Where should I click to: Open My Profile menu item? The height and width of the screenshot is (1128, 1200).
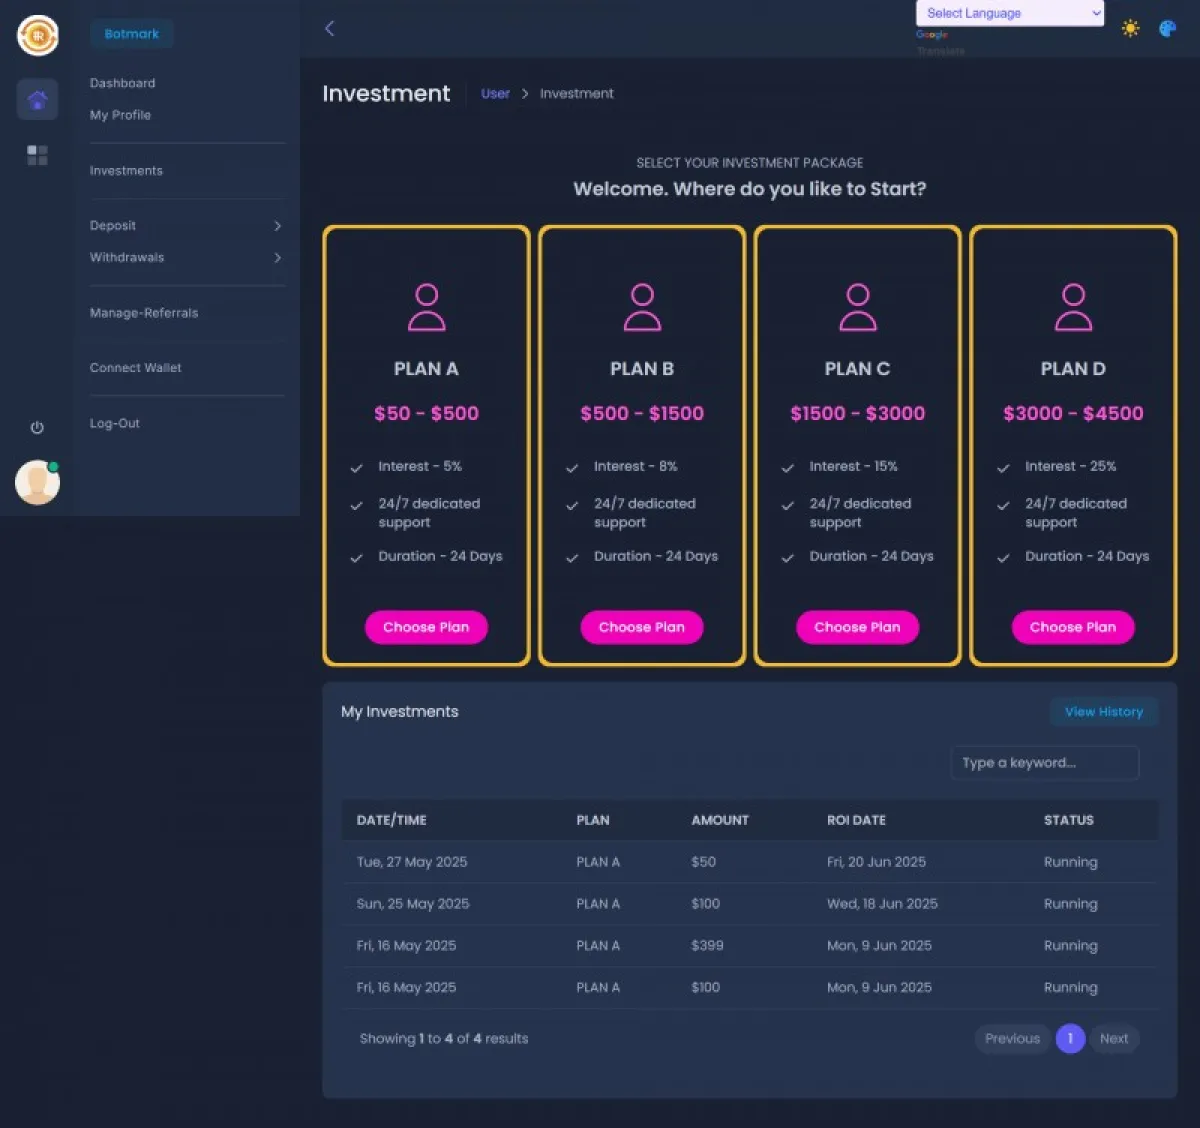click(120, 115)
